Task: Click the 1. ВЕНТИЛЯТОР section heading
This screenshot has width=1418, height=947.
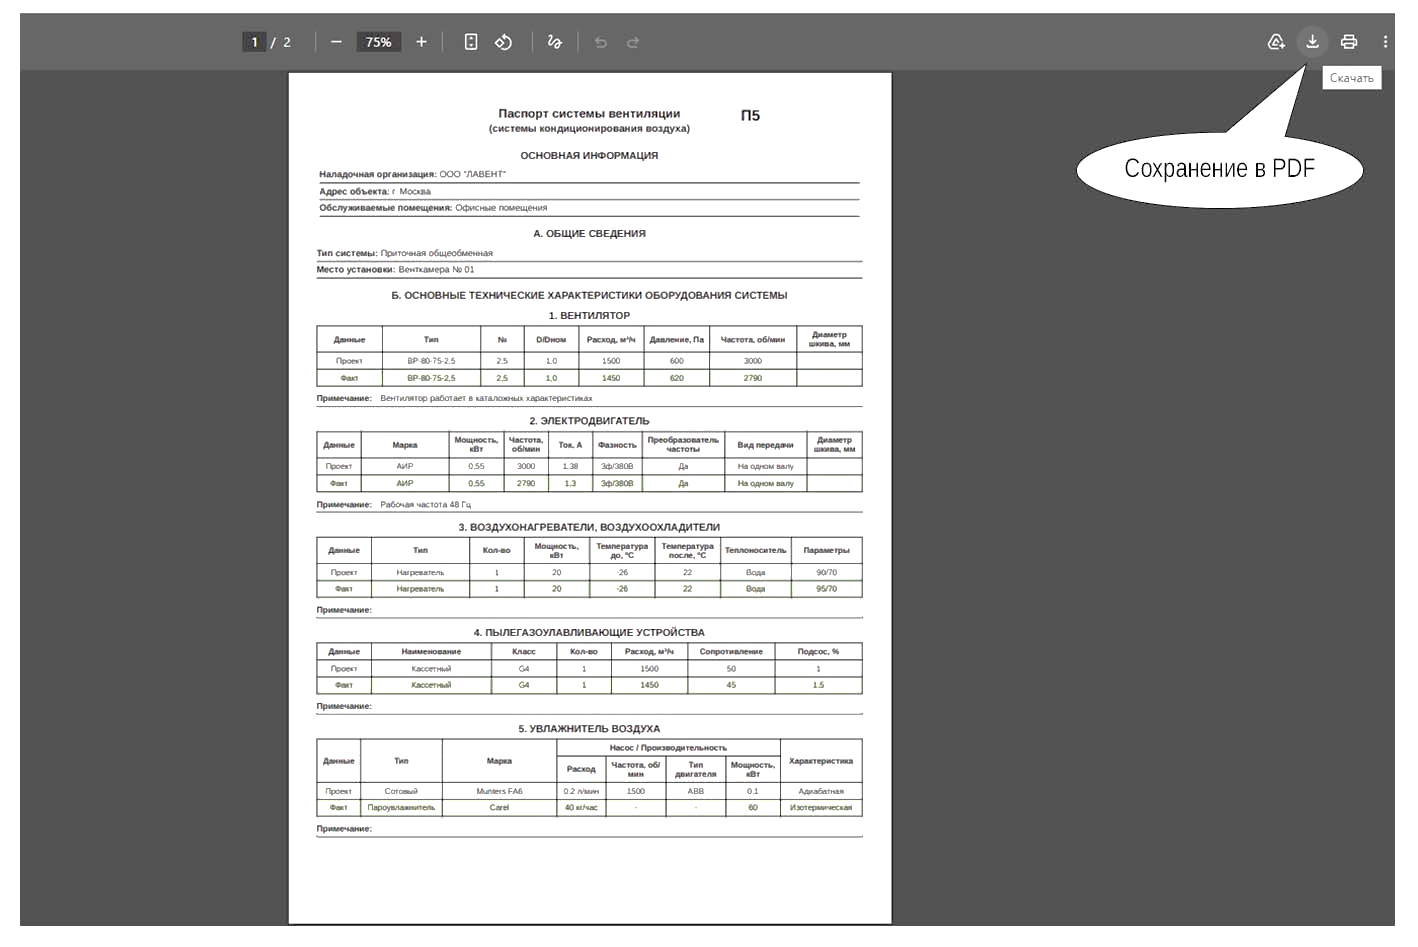Action: (589, 316)
